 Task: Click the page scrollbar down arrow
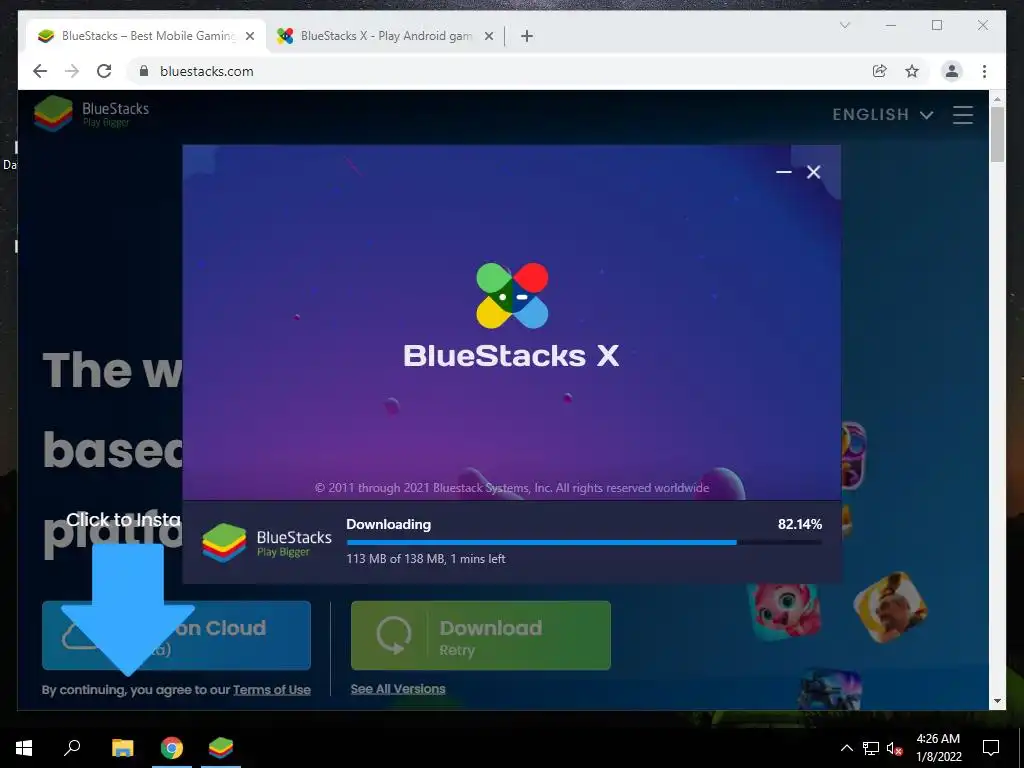click(x=997, y=701)
